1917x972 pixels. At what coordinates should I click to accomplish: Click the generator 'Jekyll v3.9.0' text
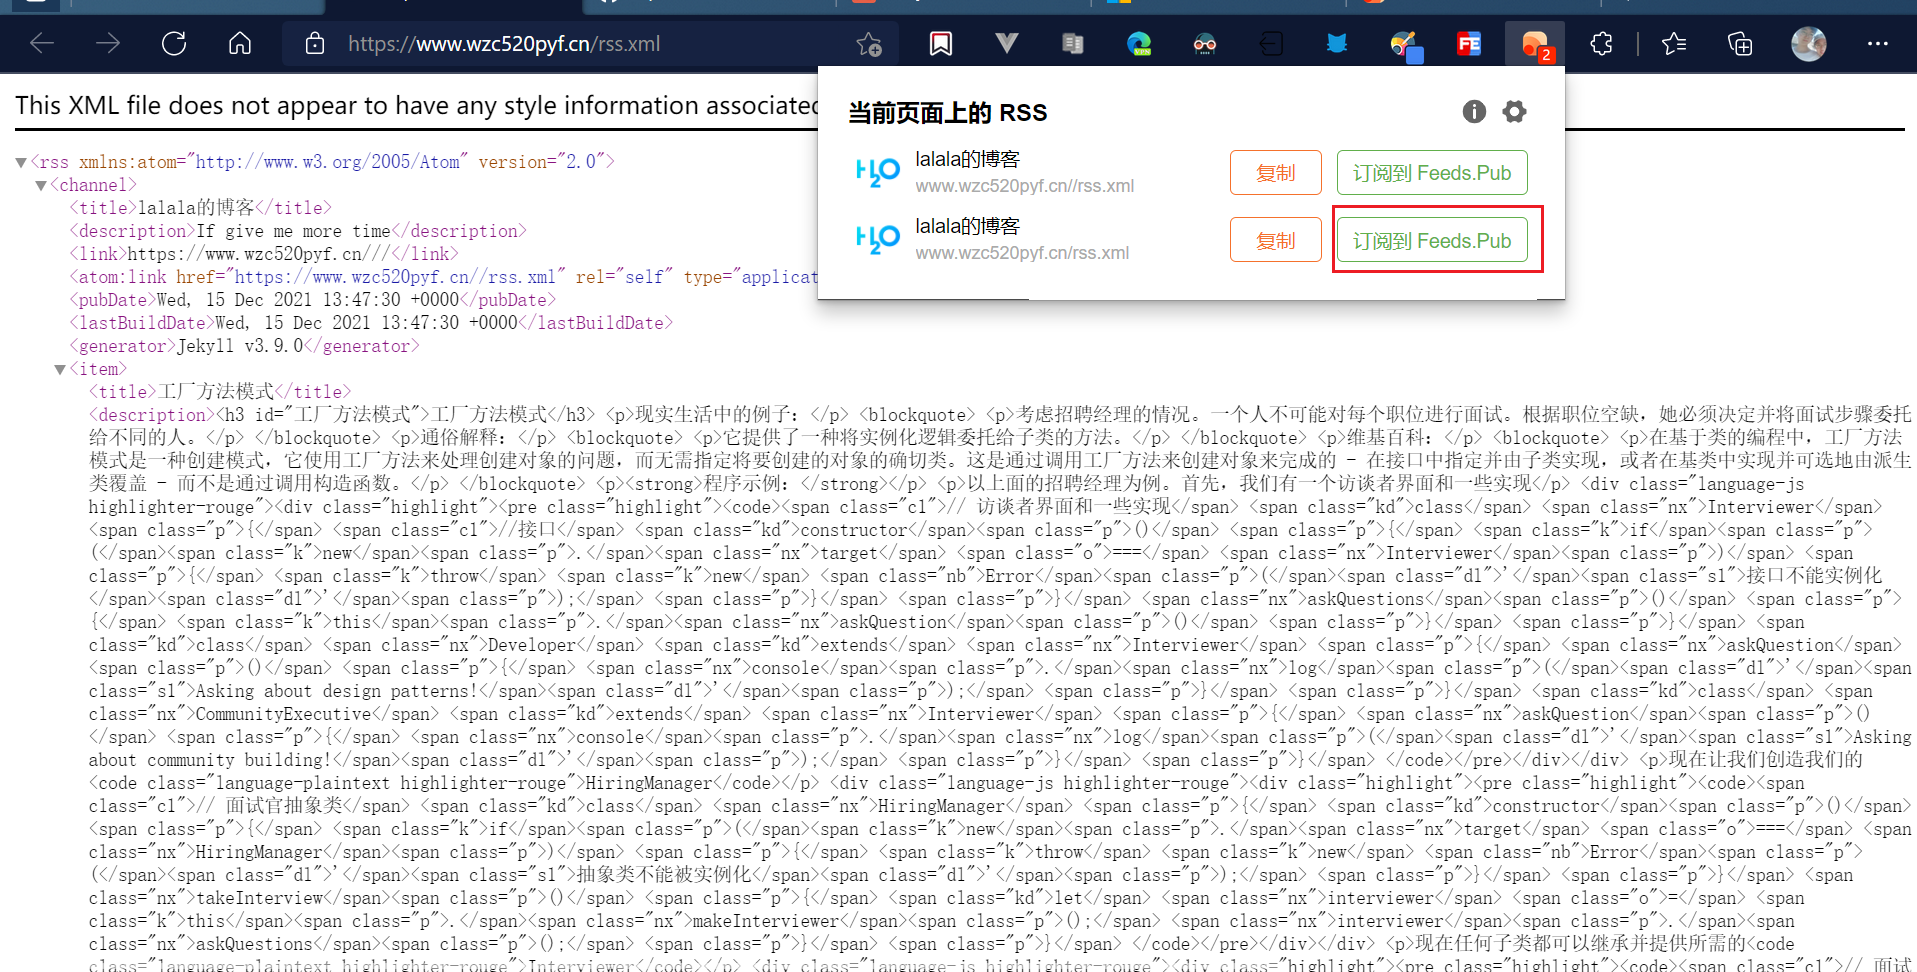(x=240, y=346)
